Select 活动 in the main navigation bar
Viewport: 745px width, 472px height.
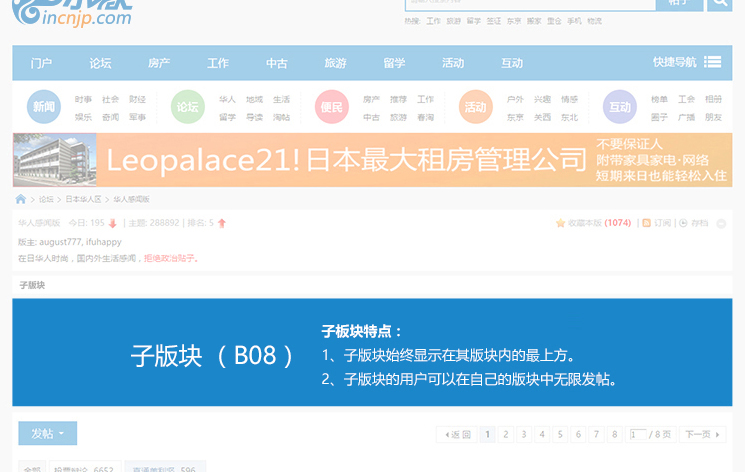pos(453,63)
